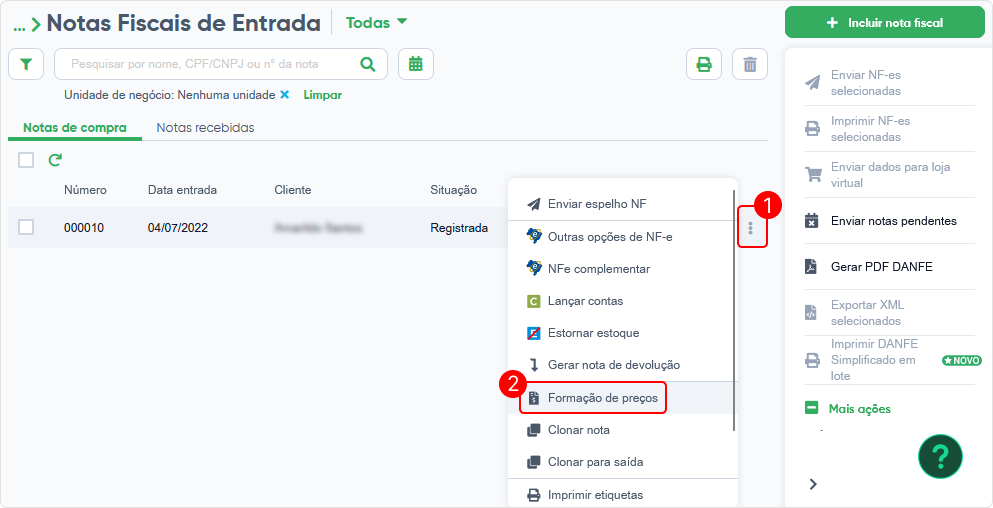The image size is (993, 508).
Task: Click the breadcrumb ellipsis before the title
Action: (x=20, y=25)
